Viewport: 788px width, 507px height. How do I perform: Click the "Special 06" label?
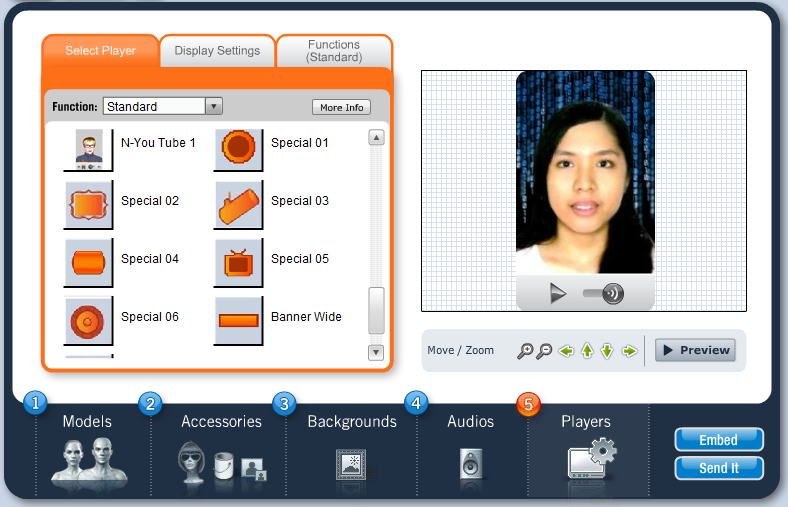150,317
